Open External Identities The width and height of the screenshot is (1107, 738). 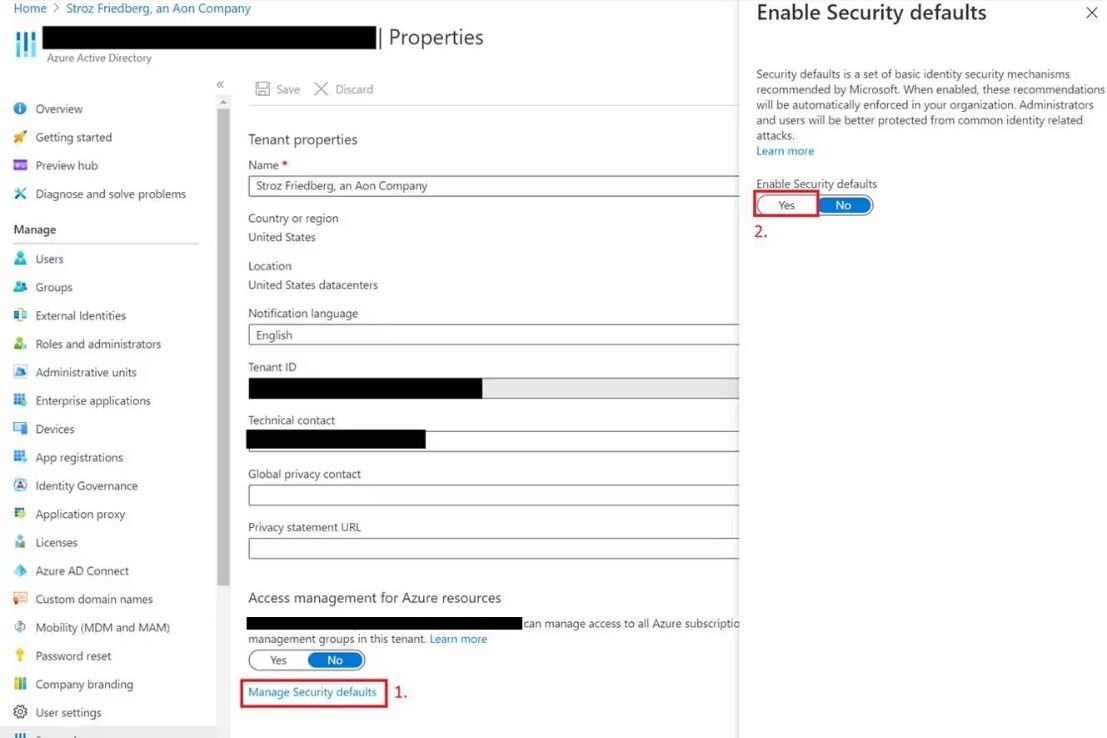(79, 315)
